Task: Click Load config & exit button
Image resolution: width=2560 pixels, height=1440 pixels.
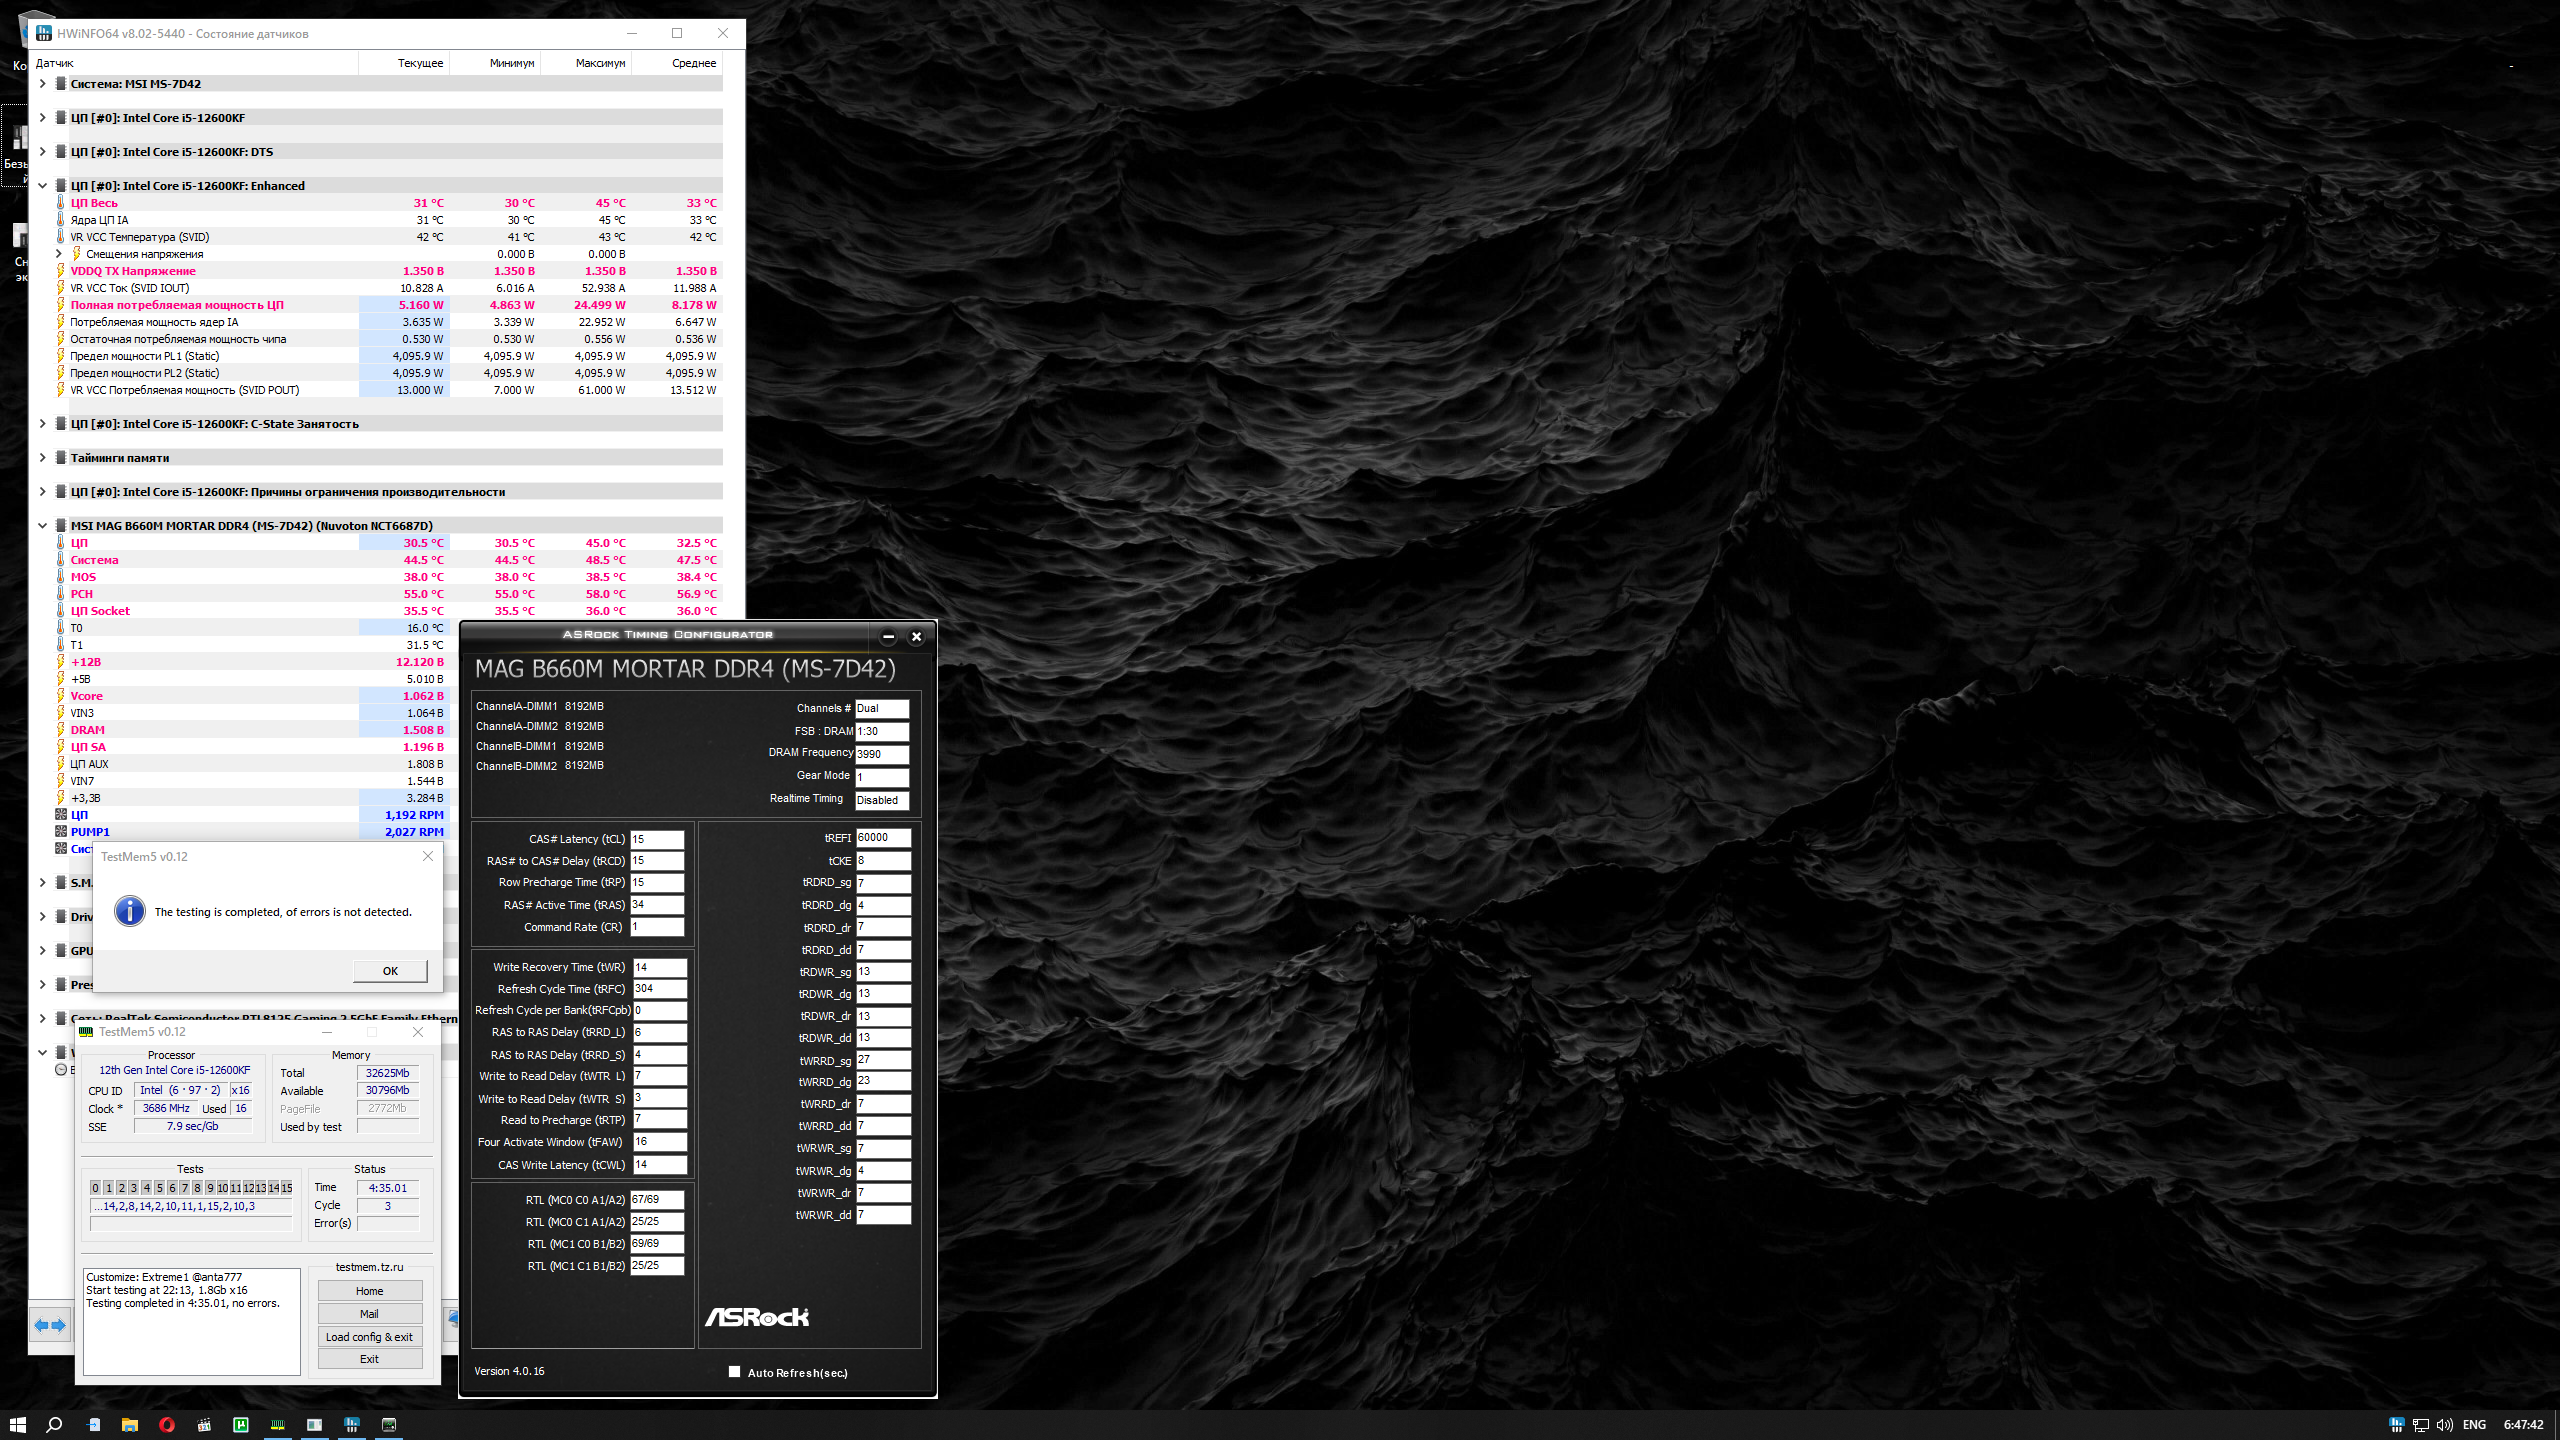Action: (369, 1337)
